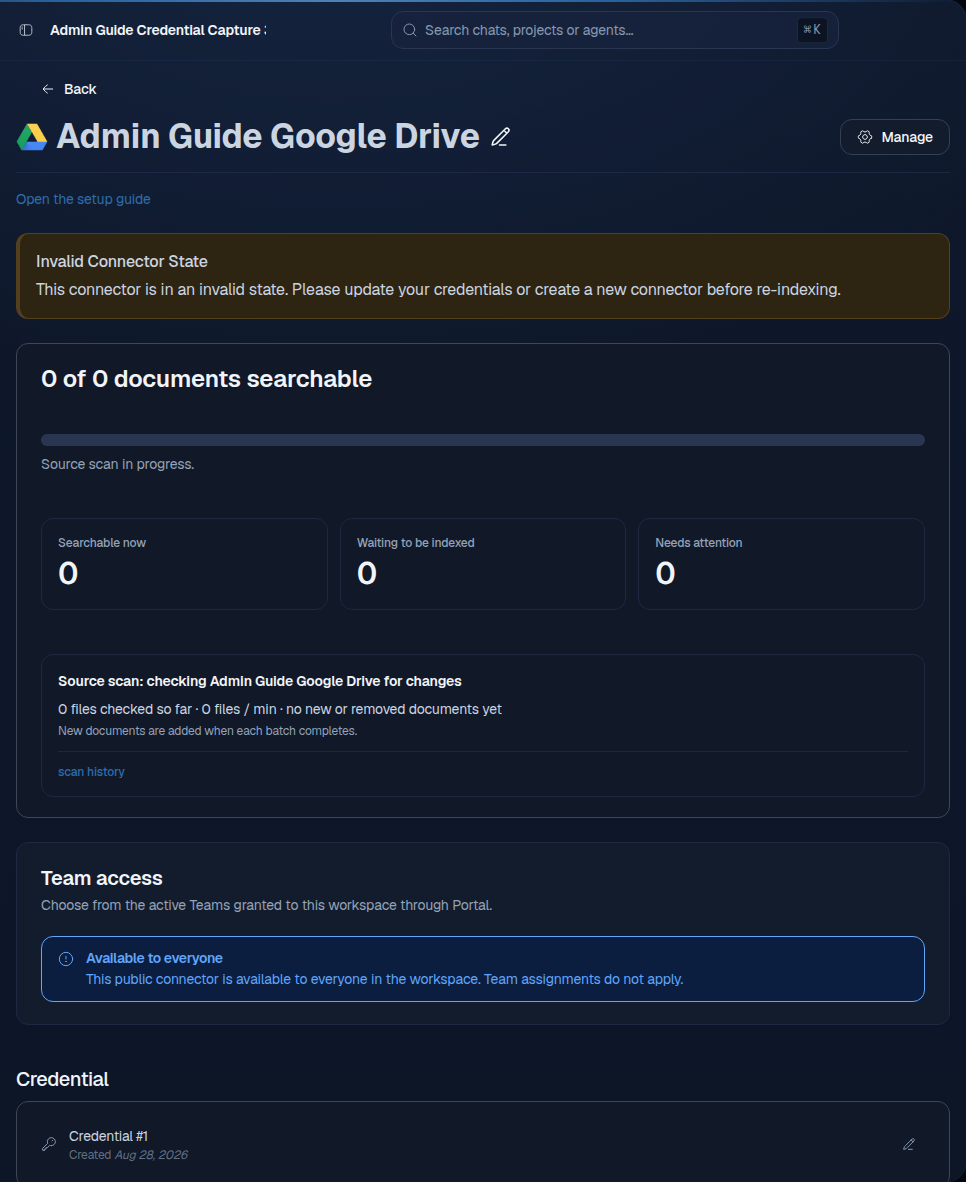Click the 0 files checked so far line

pos(280,709)
